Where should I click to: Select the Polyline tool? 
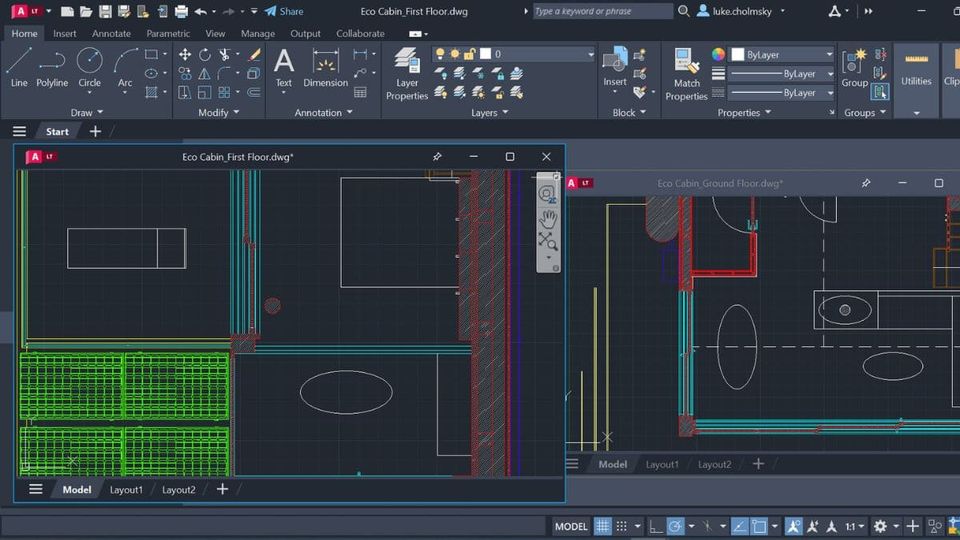(52, 67)
